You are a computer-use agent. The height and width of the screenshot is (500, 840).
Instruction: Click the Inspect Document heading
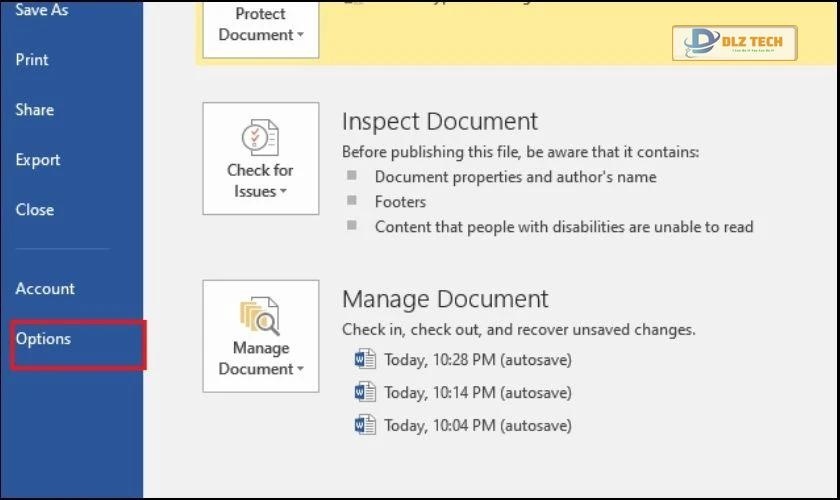pos(440,121)
